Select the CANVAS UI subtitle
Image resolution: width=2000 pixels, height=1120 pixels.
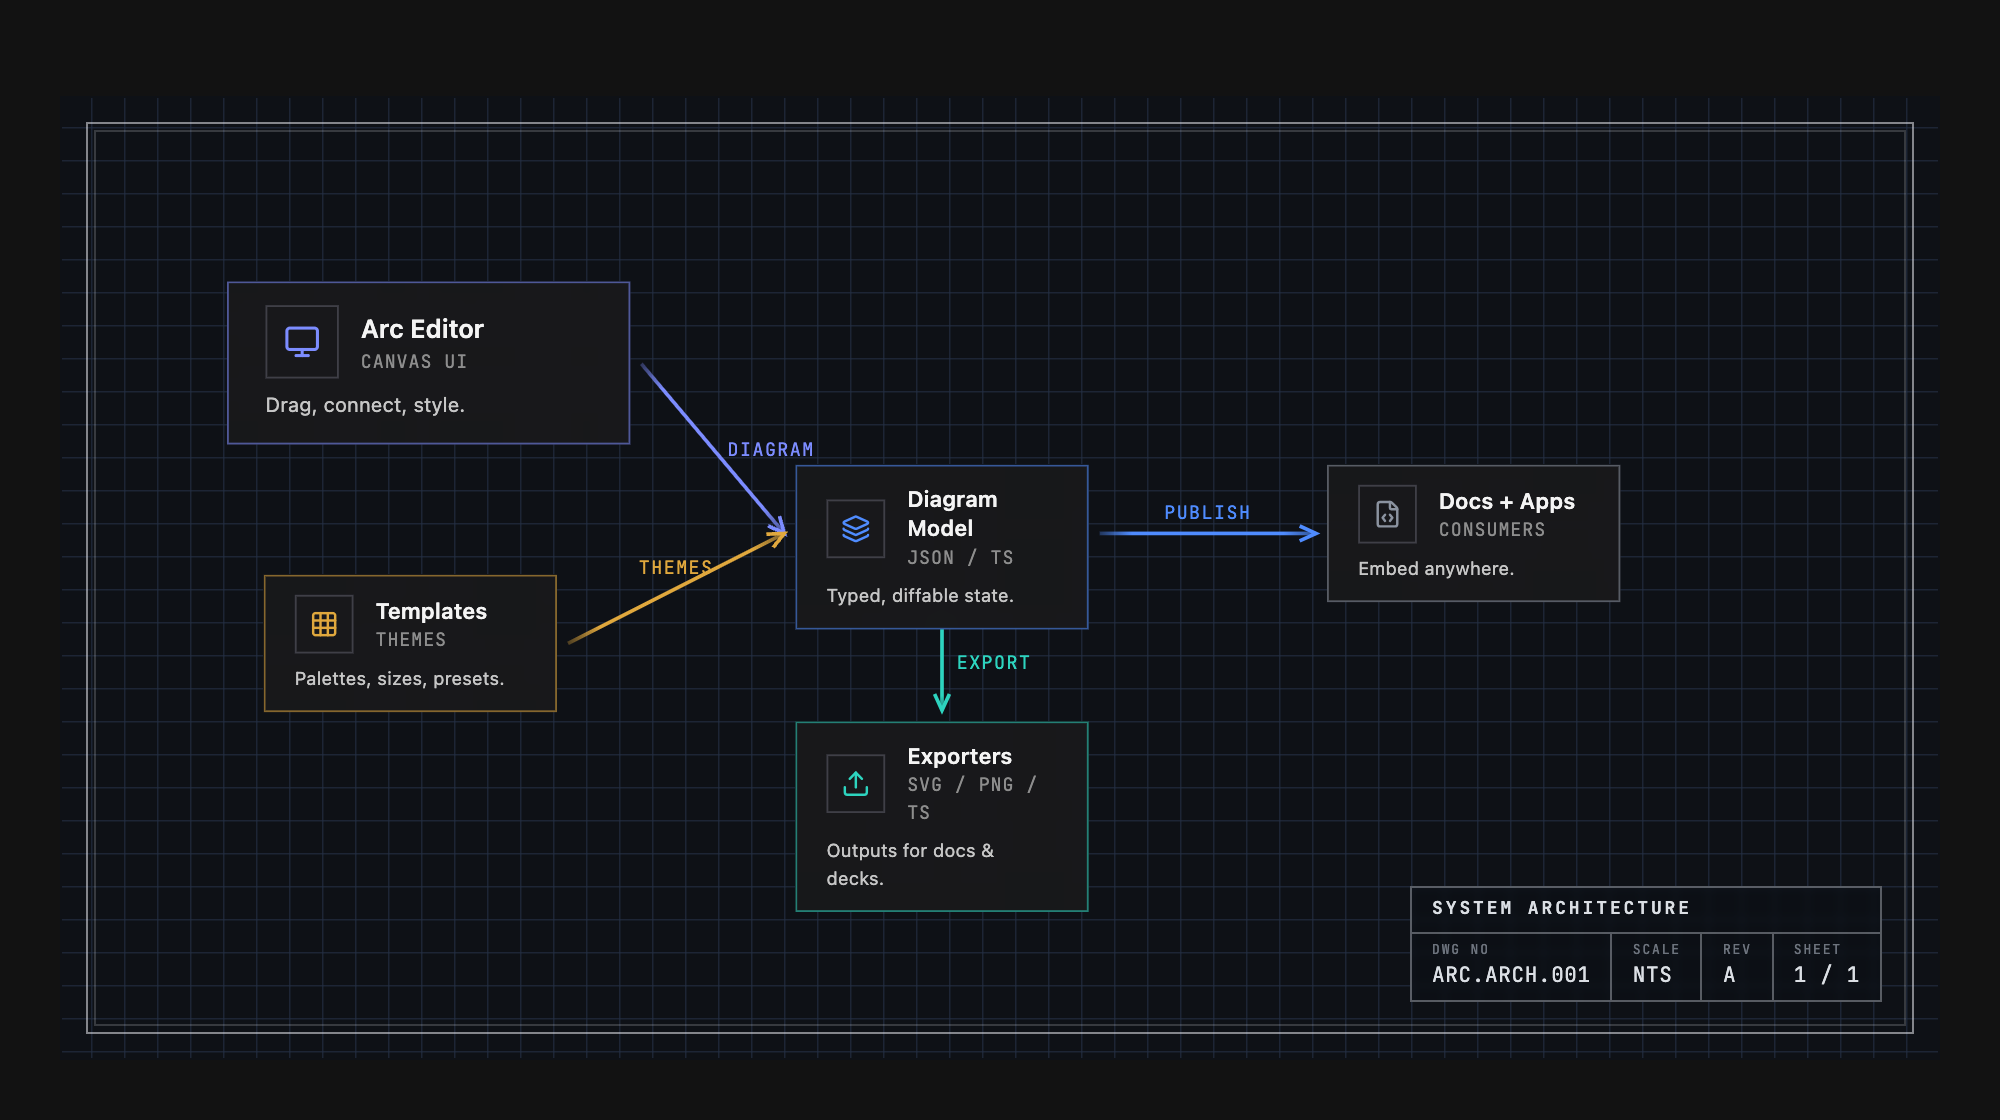coord(414,362)
